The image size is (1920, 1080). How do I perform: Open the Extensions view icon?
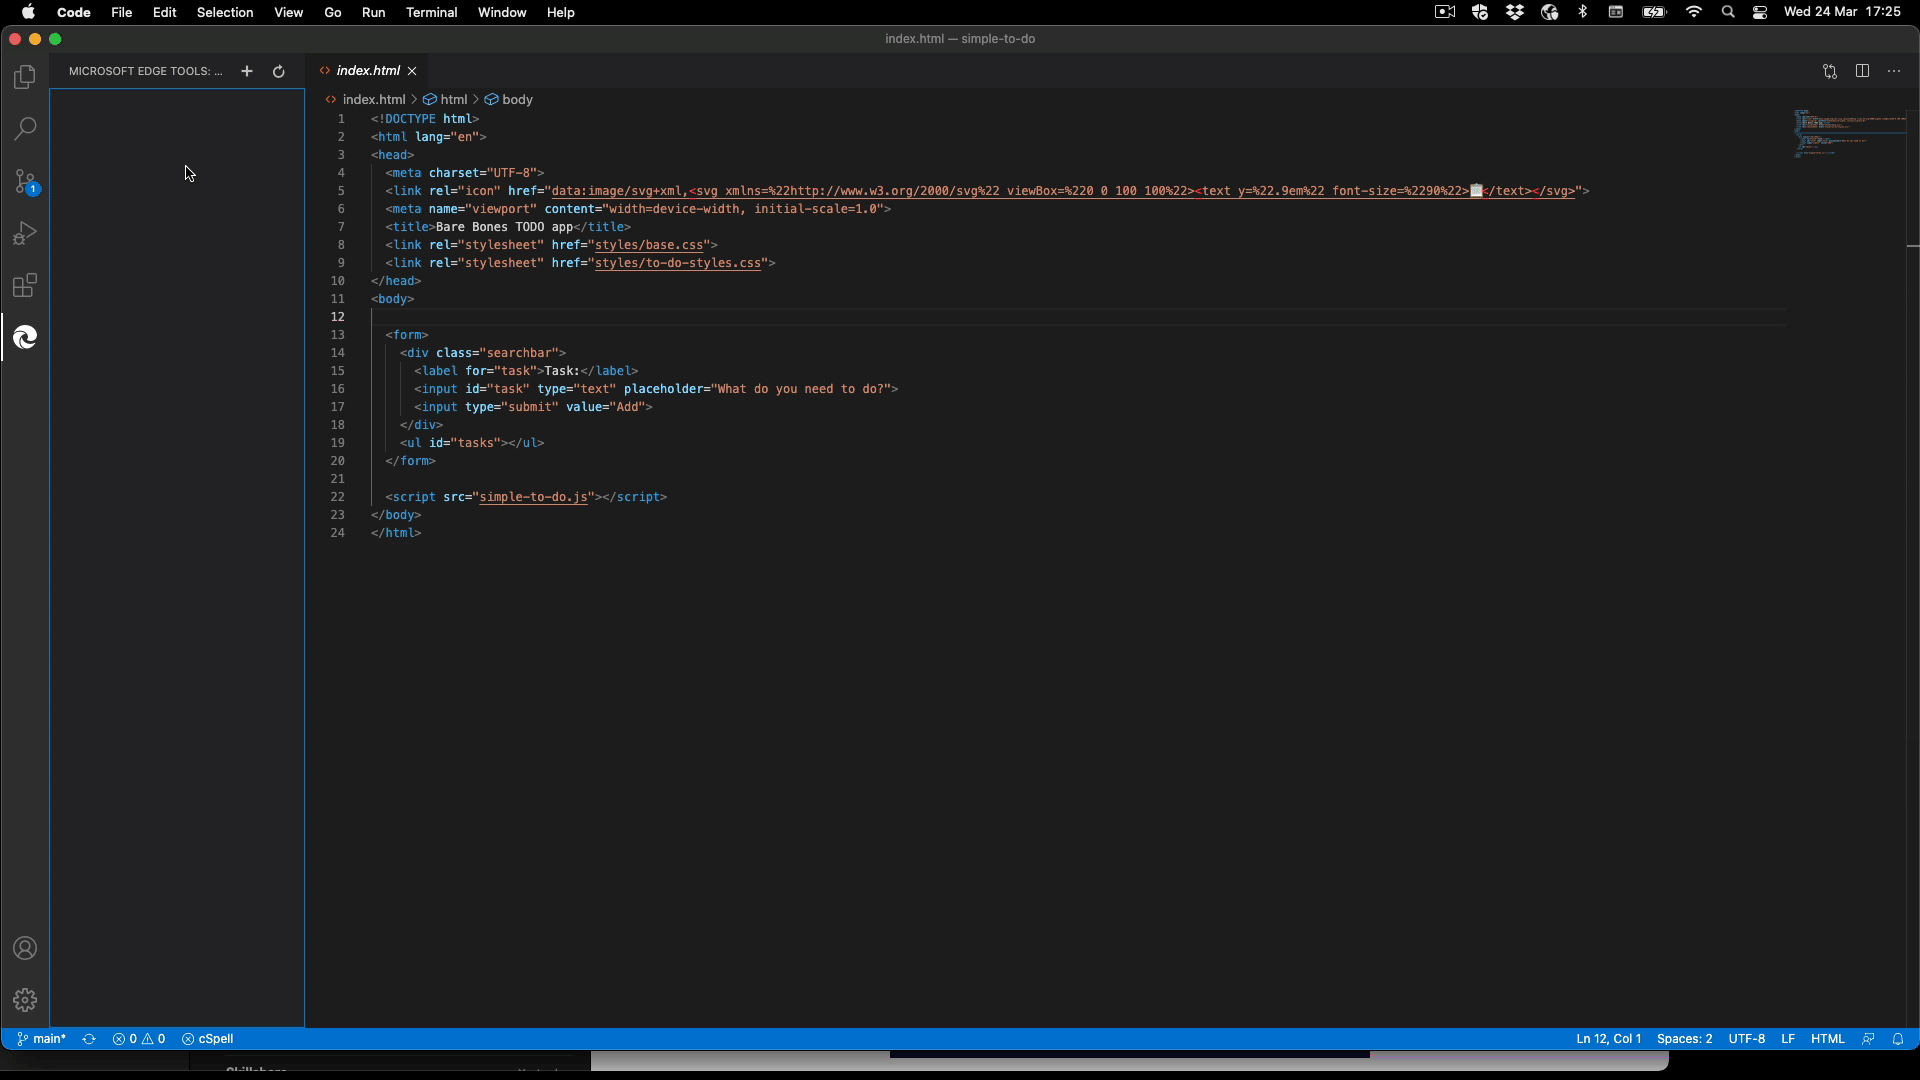click(x=25, y=286)
